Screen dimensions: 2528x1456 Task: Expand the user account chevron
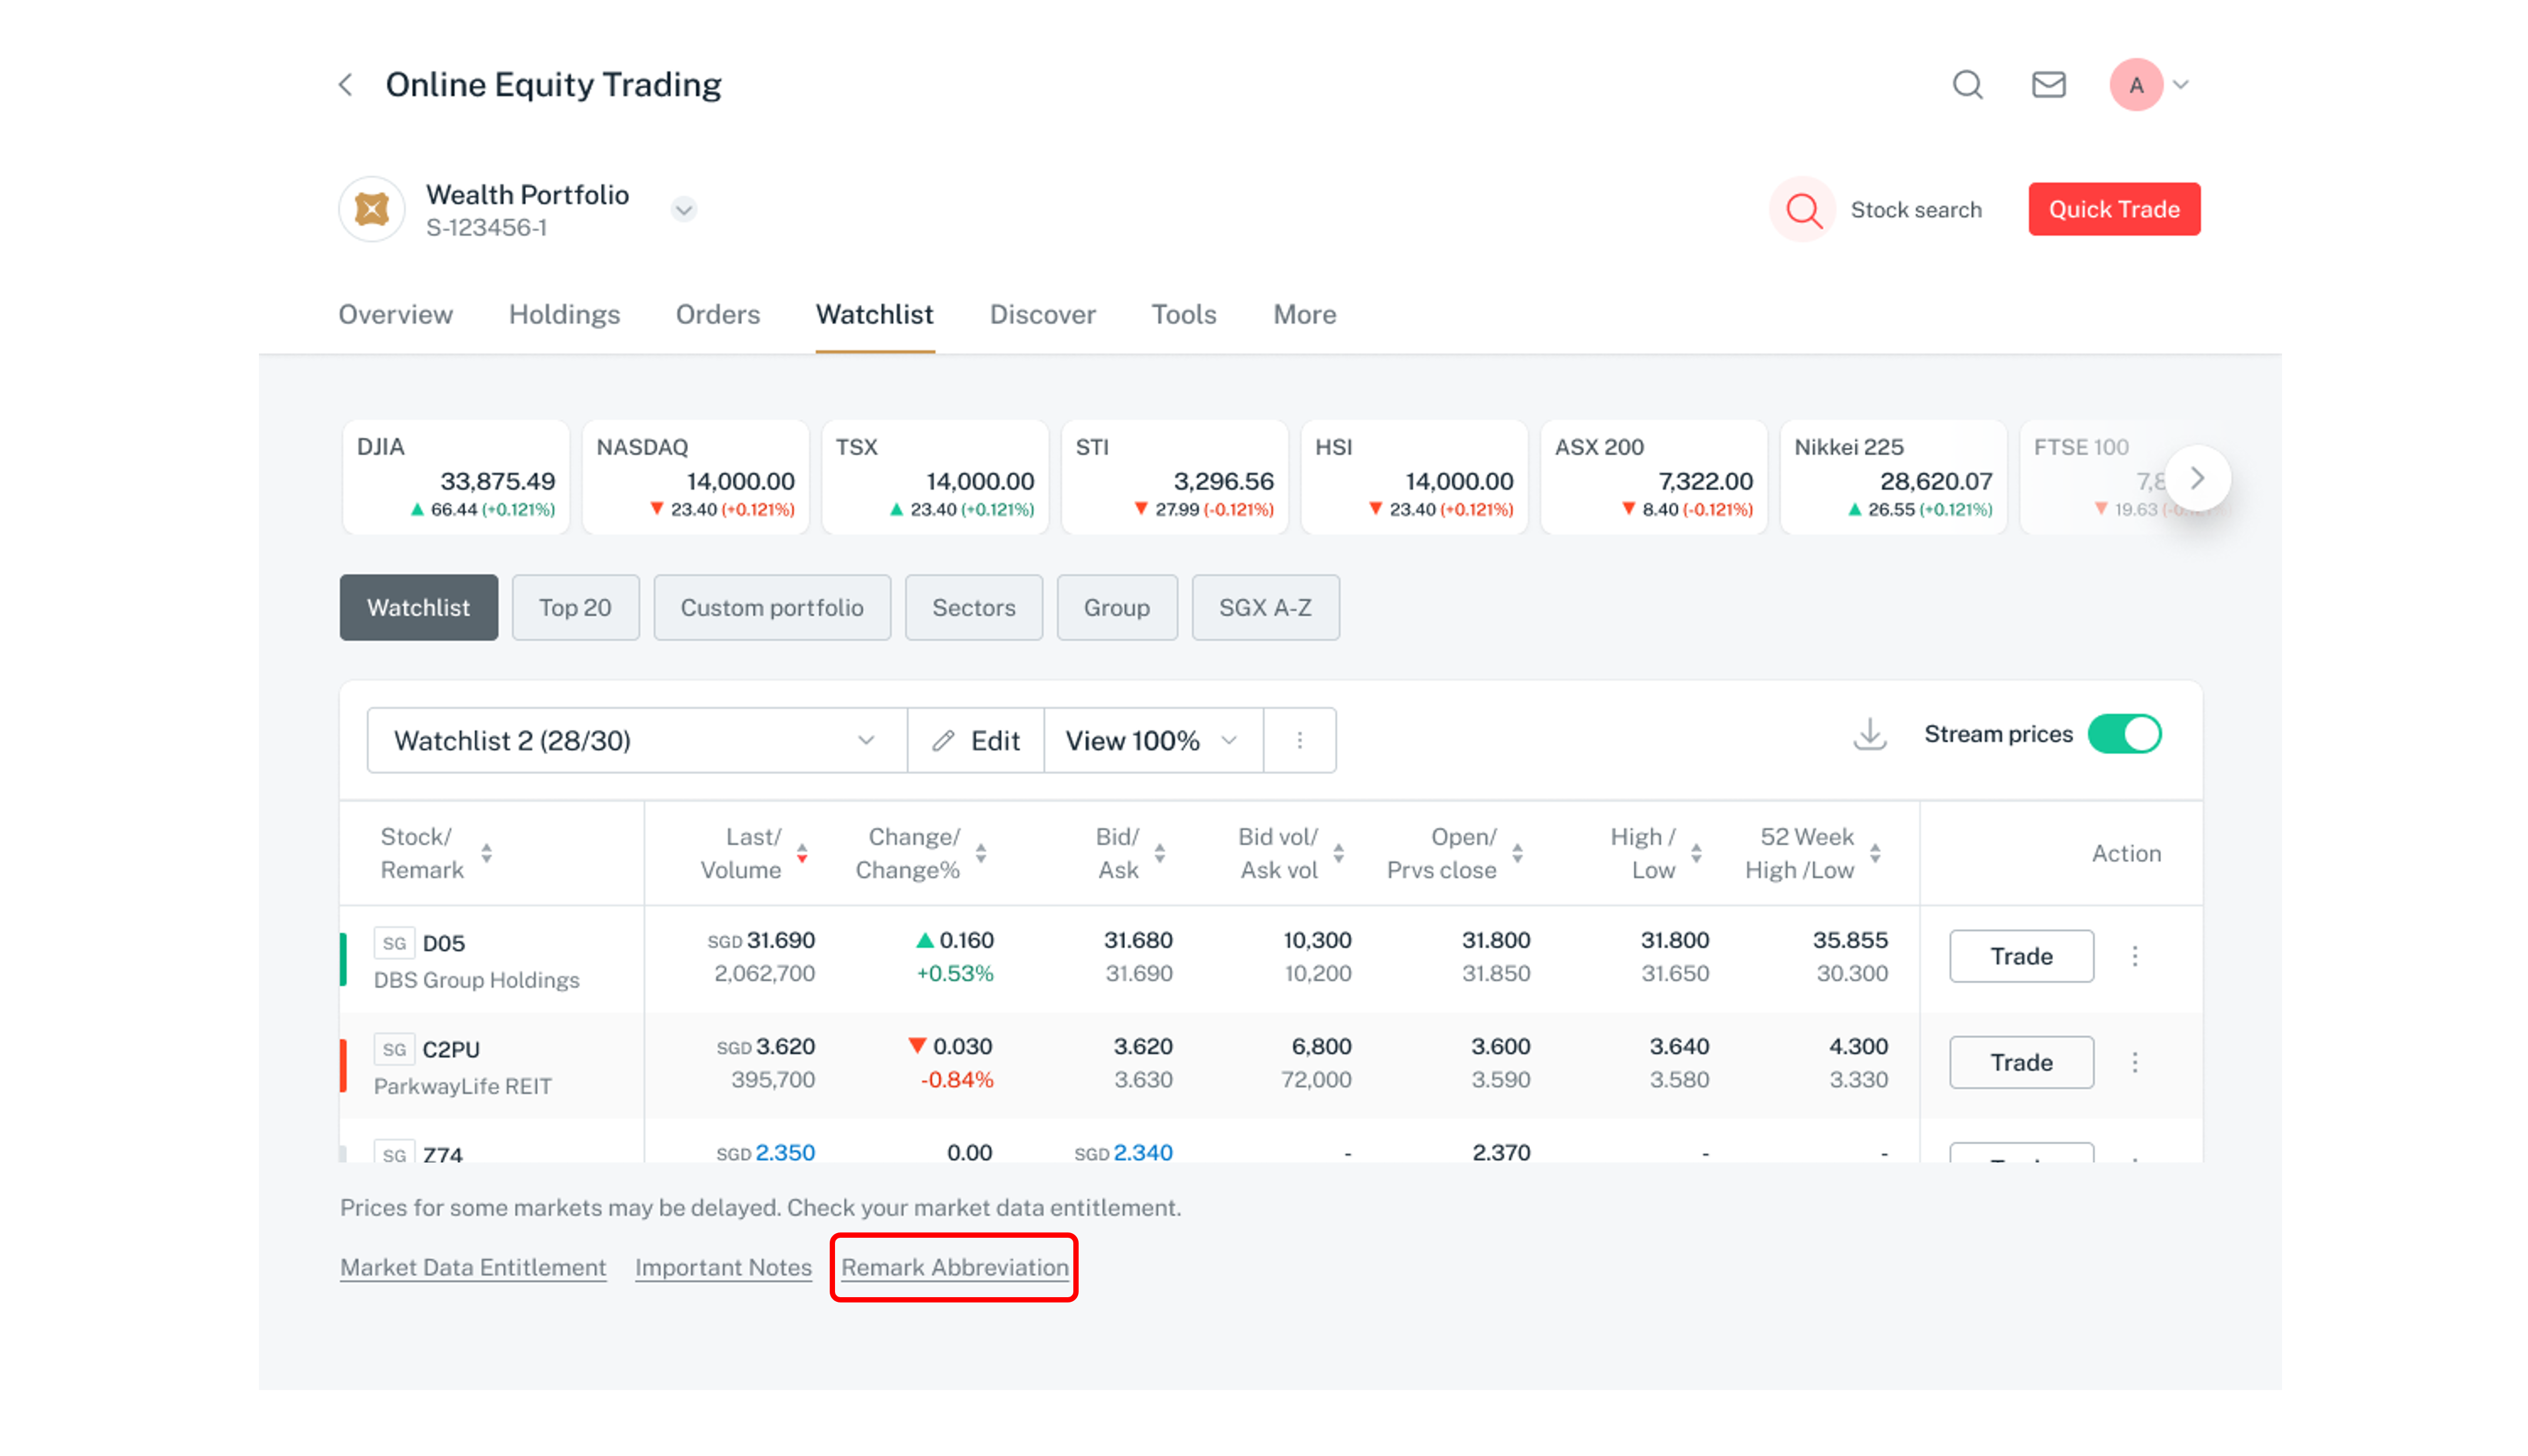click(2181, 85)
